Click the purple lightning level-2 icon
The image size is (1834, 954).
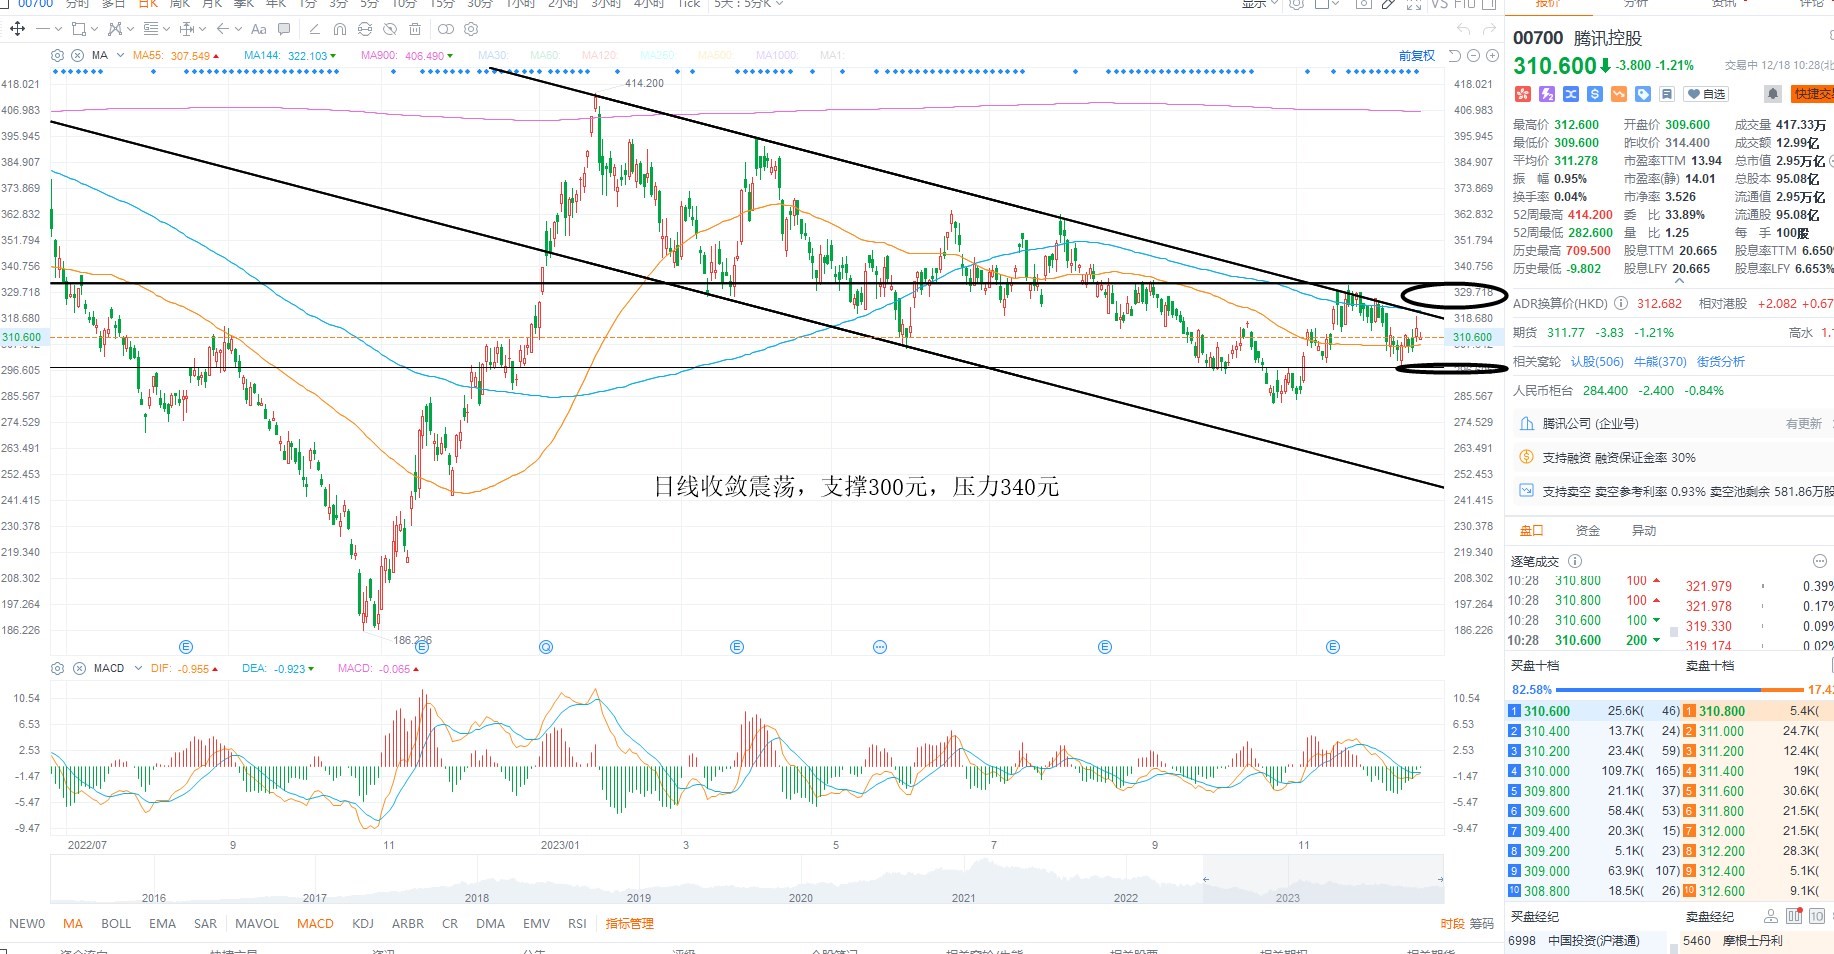(1547, 94)
